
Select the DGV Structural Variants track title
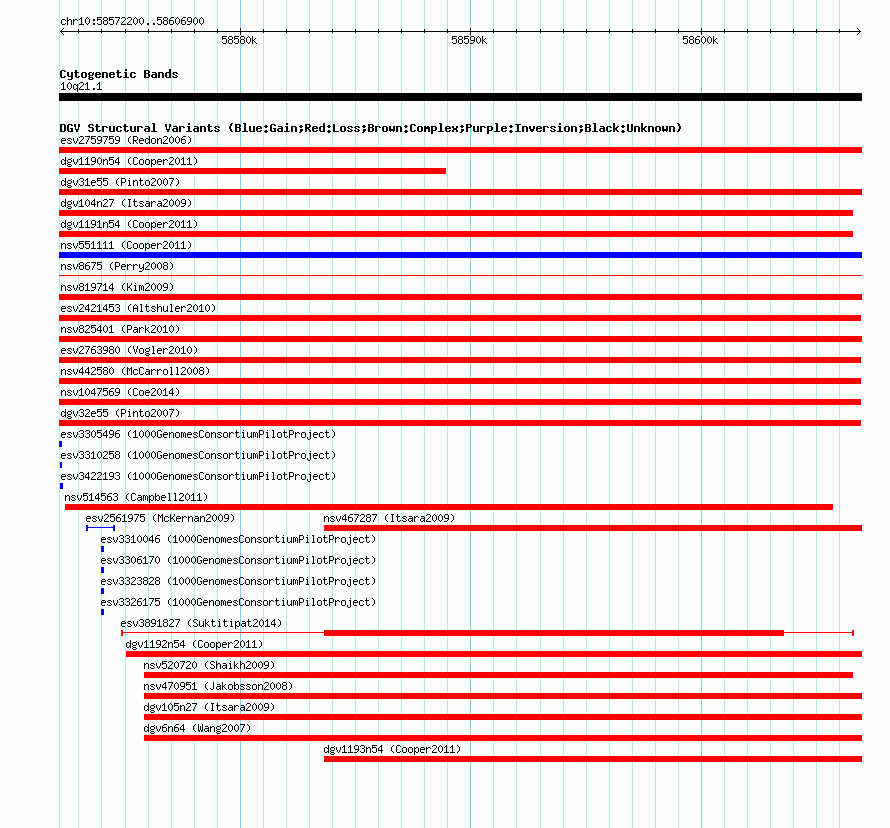pos(371,128)
